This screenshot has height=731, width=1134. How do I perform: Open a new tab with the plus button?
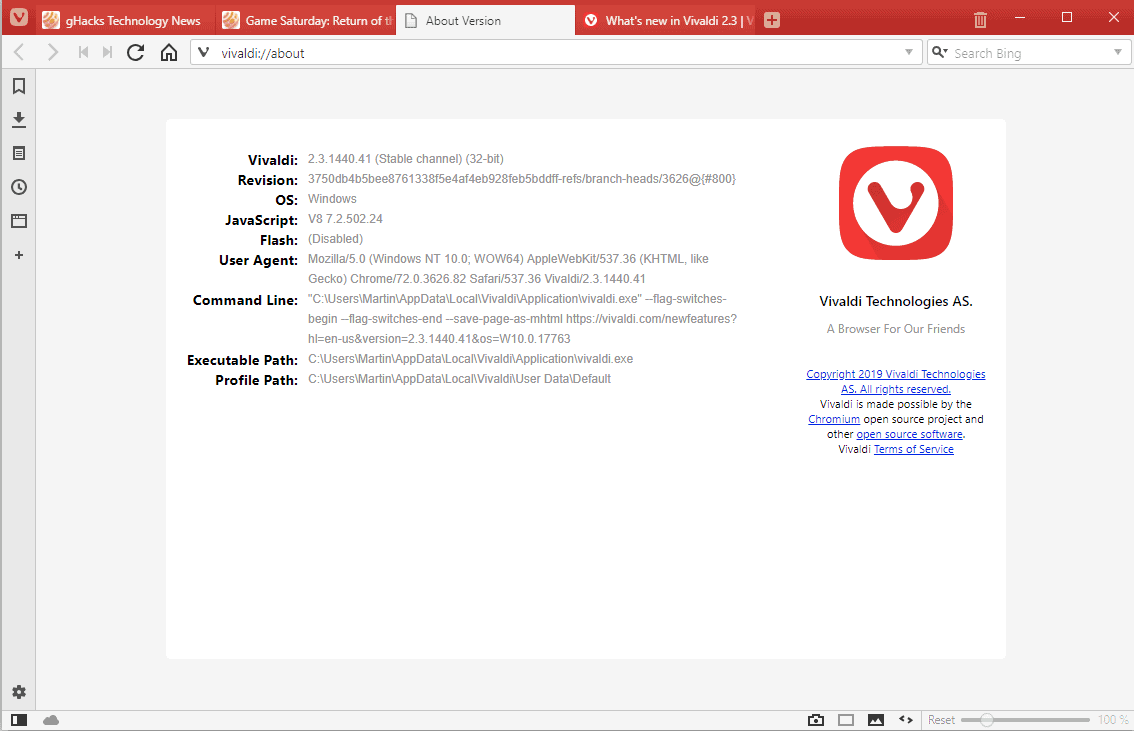(771, 19)
